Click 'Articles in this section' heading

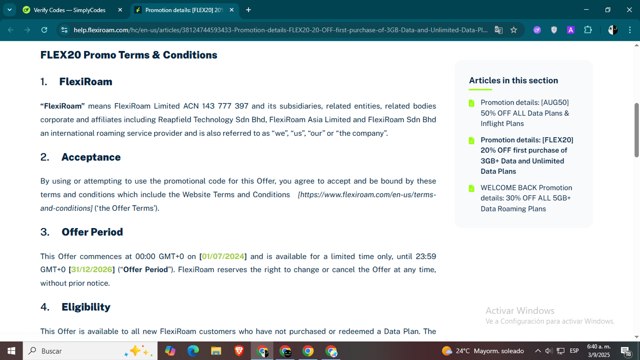tap(513, 80)
